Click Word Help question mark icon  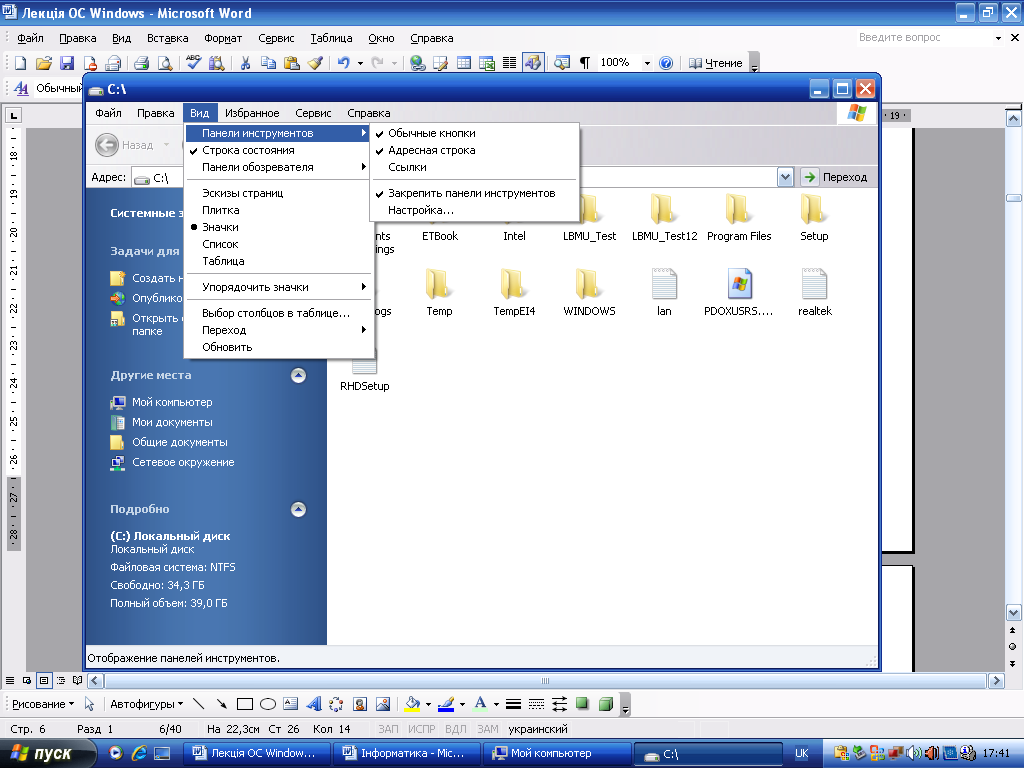coord(665,63)
